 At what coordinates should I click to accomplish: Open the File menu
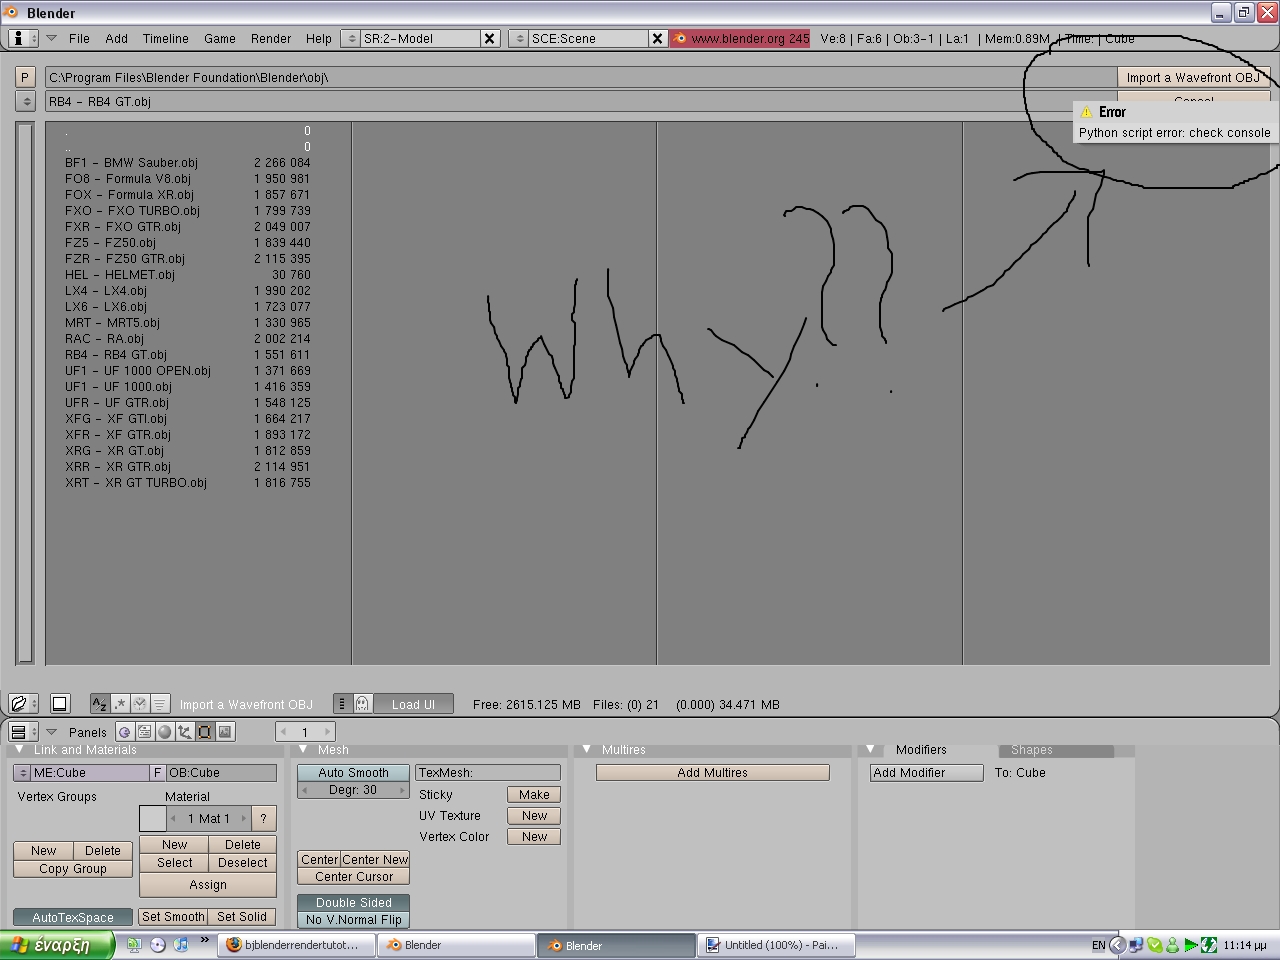[x=79, y=38]
